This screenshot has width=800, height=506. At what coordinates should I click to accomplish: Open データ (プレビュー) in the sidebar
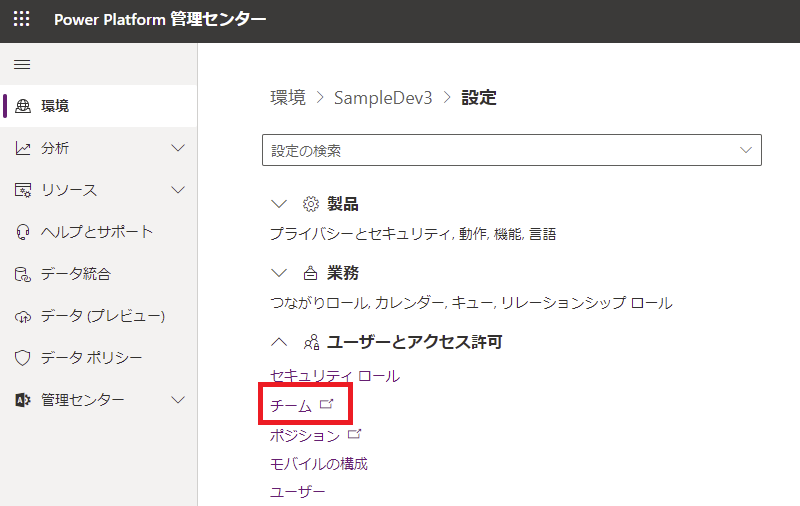pos(98,316)
